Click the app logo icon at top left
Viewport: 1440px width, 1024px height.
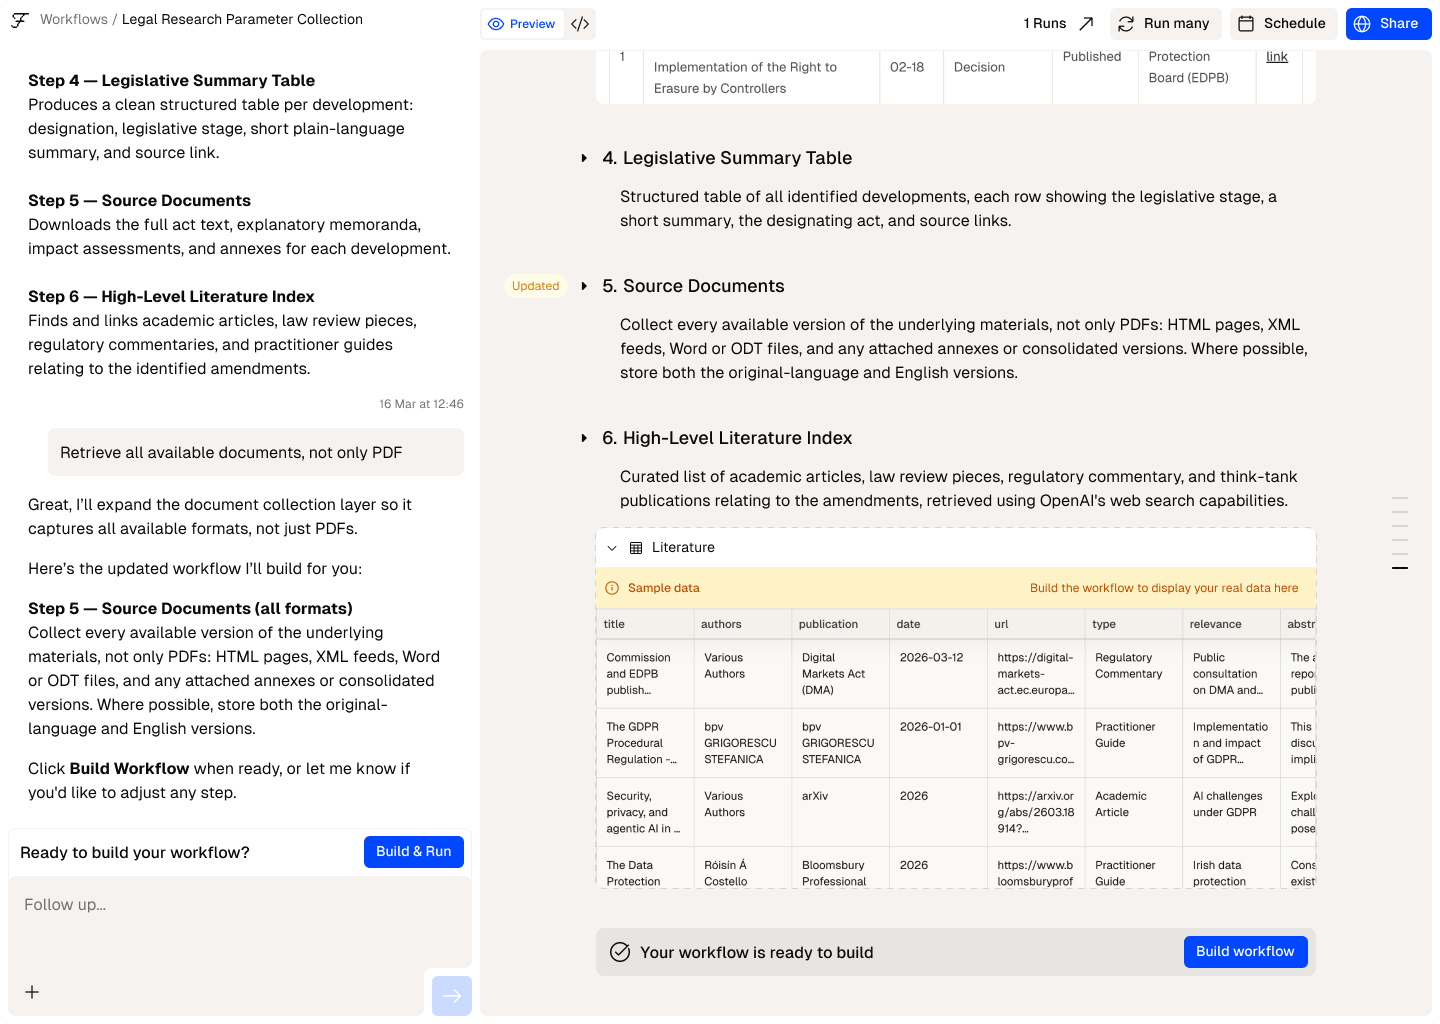pyautogui.click(x=19, y=20)
